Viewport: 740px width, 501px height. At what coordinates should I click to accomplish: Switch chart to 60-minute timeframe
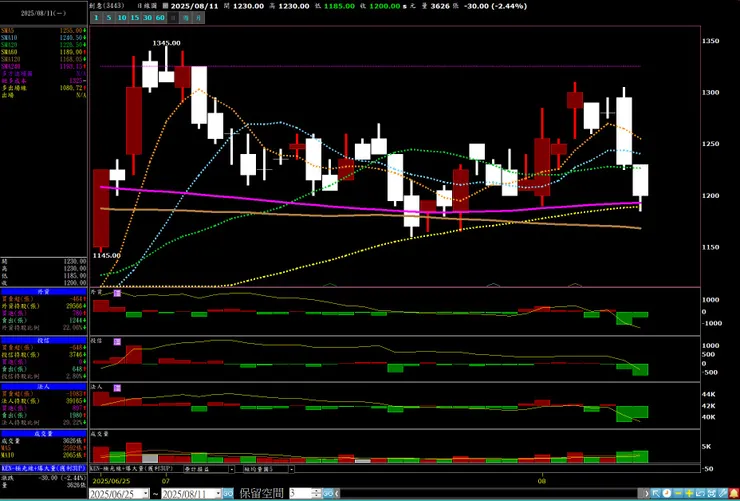[x=160, y=17]
